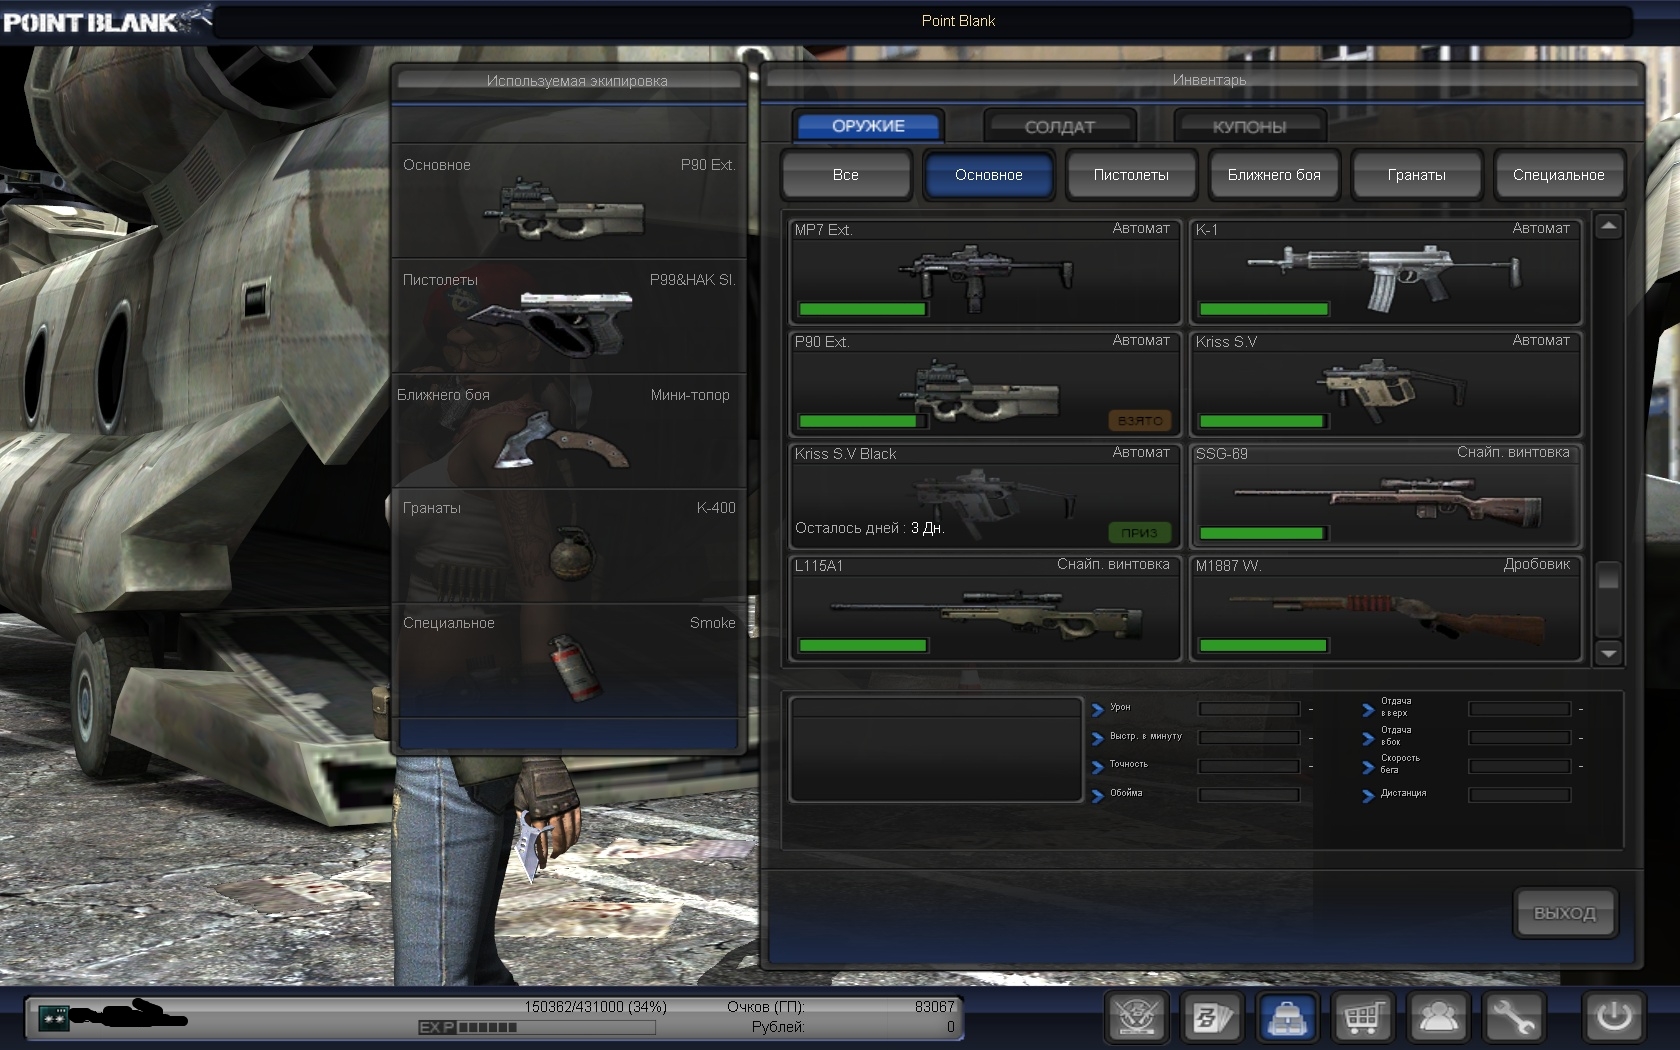Click the backpack inventory icon

click(1288, 1018)
